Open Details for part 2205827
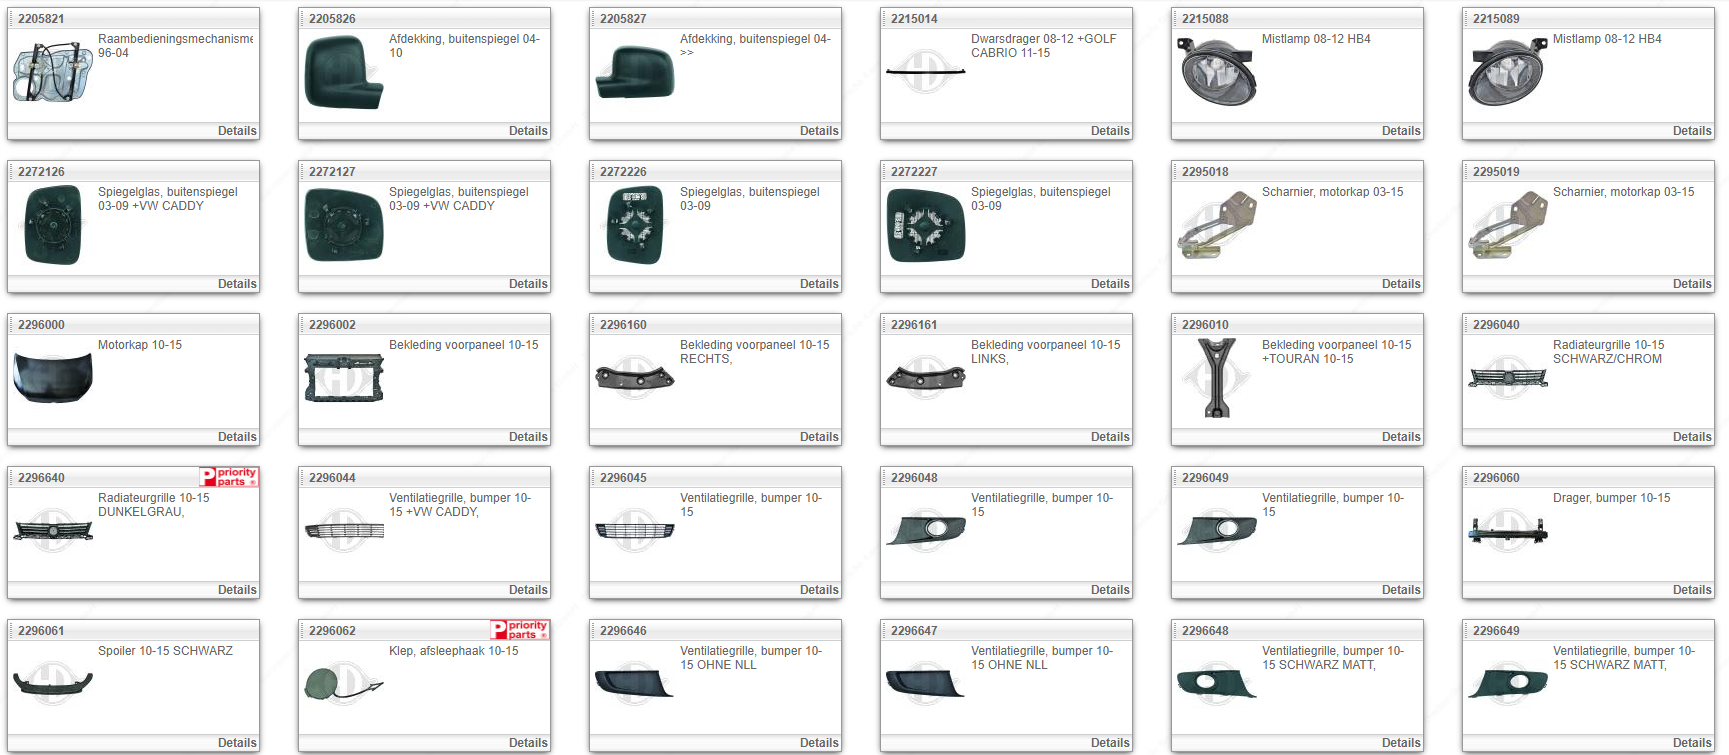The height and width of the screenshot is (755, 1729). [818, 131]
